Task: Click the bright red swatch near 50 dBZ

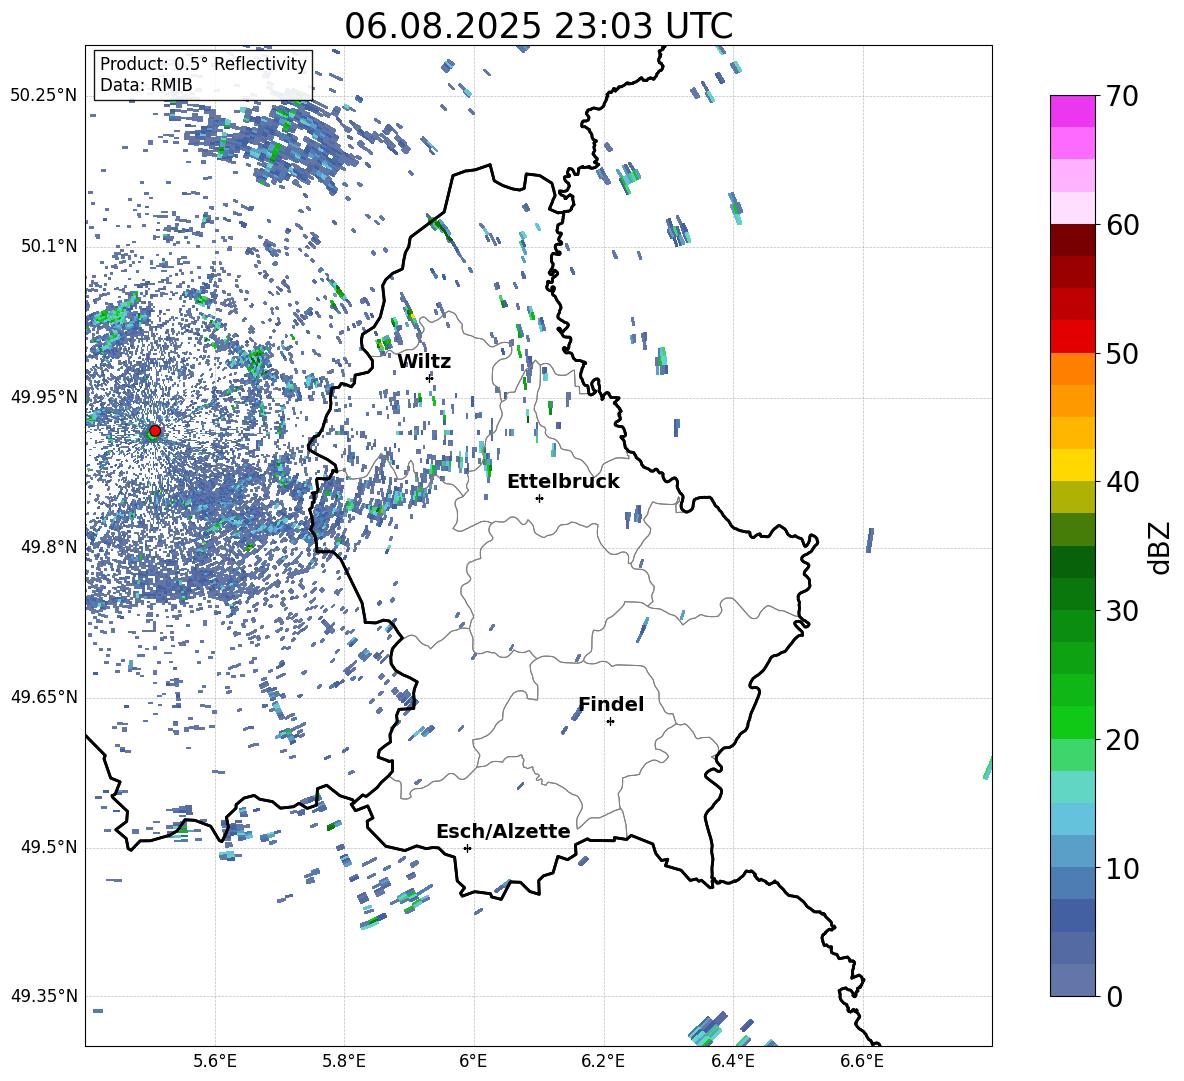Action: click(x=1072, y=337)
